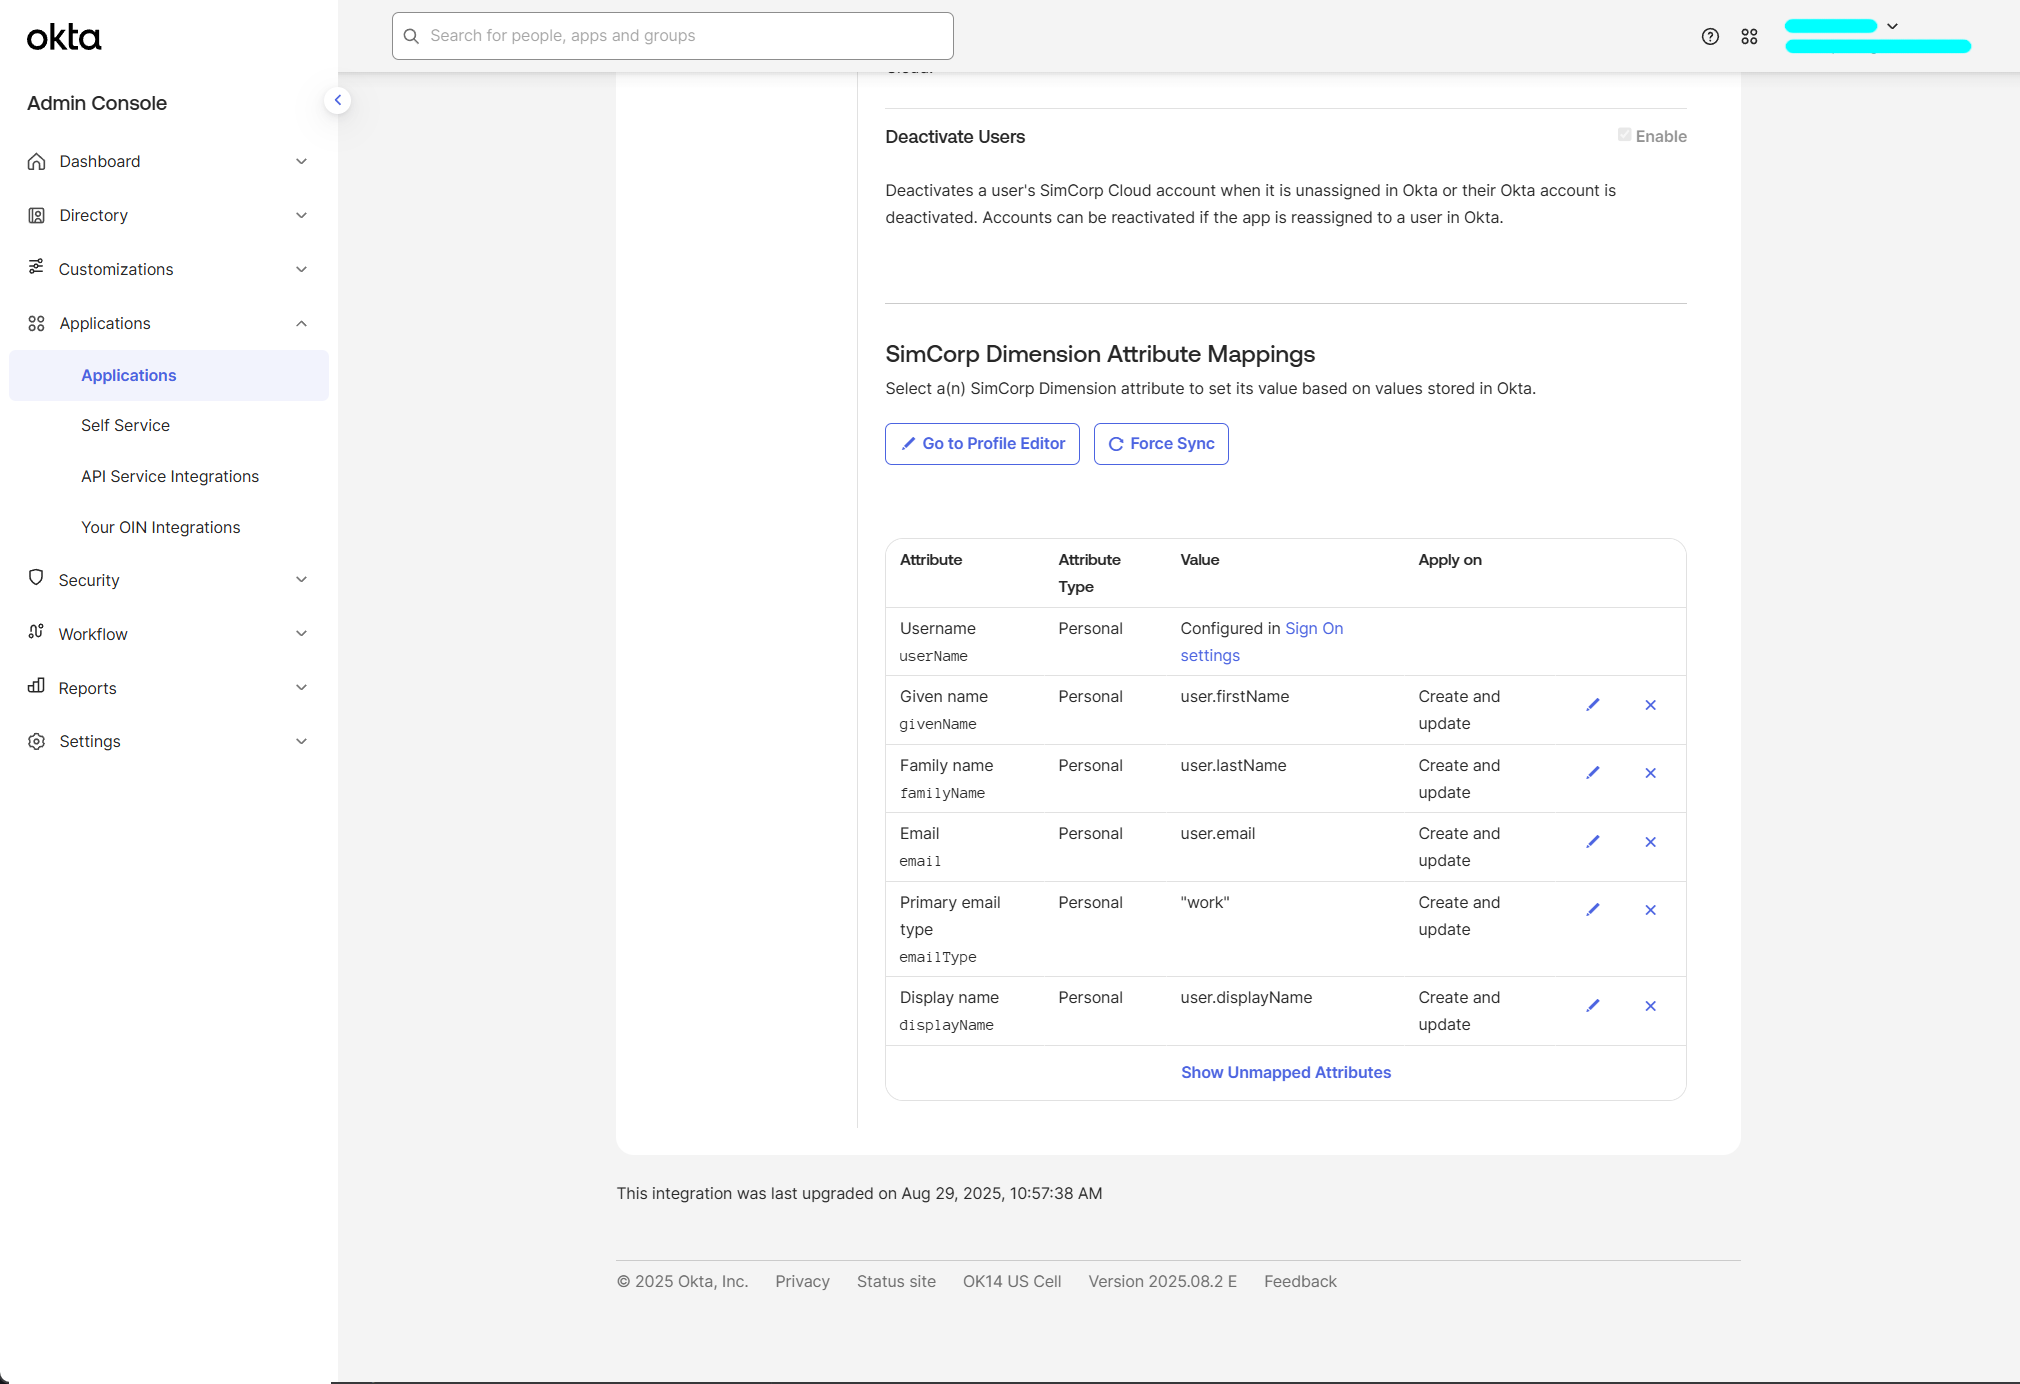Open Self Service menu item
This screenshot has width=2020, height=1384.
(x=125, y=425)
